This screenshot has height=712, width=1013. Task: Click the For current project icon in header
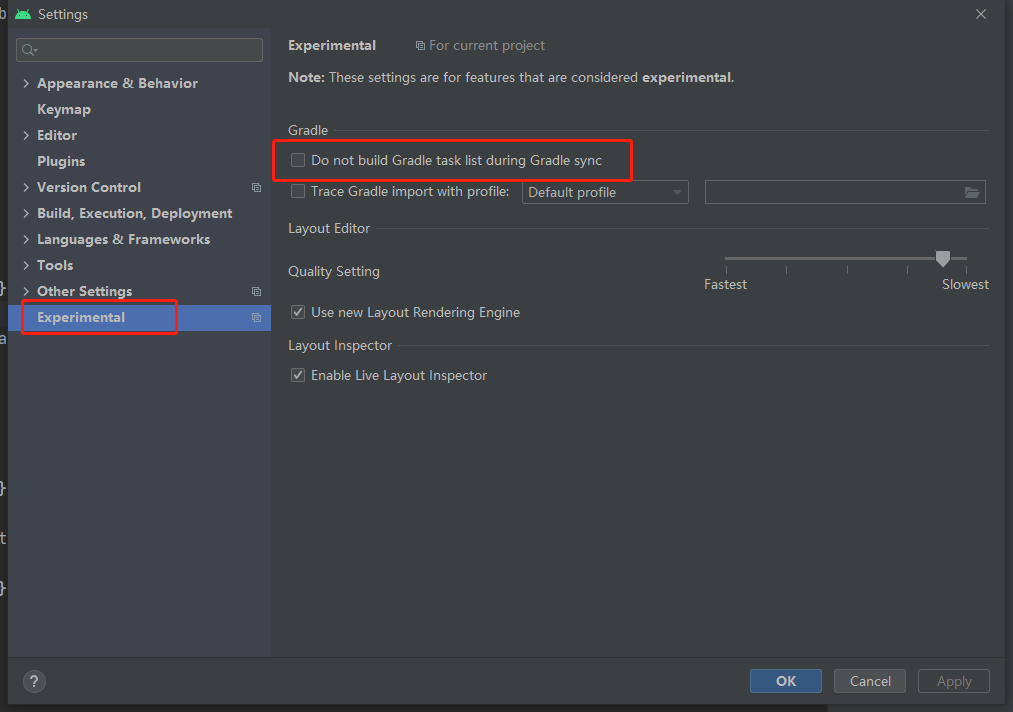point(418,45)
